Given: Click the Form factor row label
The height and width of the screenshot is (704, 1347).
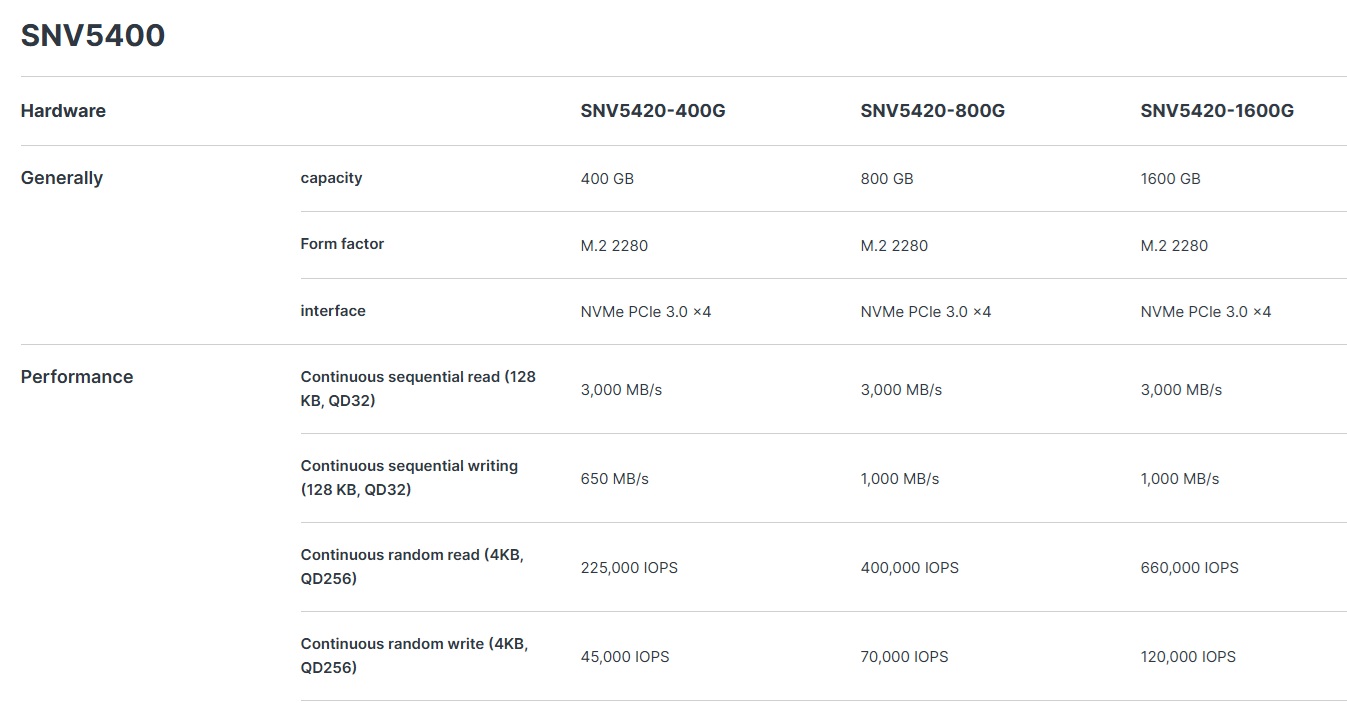Looking at the screenshot, I should coord(342,244).
